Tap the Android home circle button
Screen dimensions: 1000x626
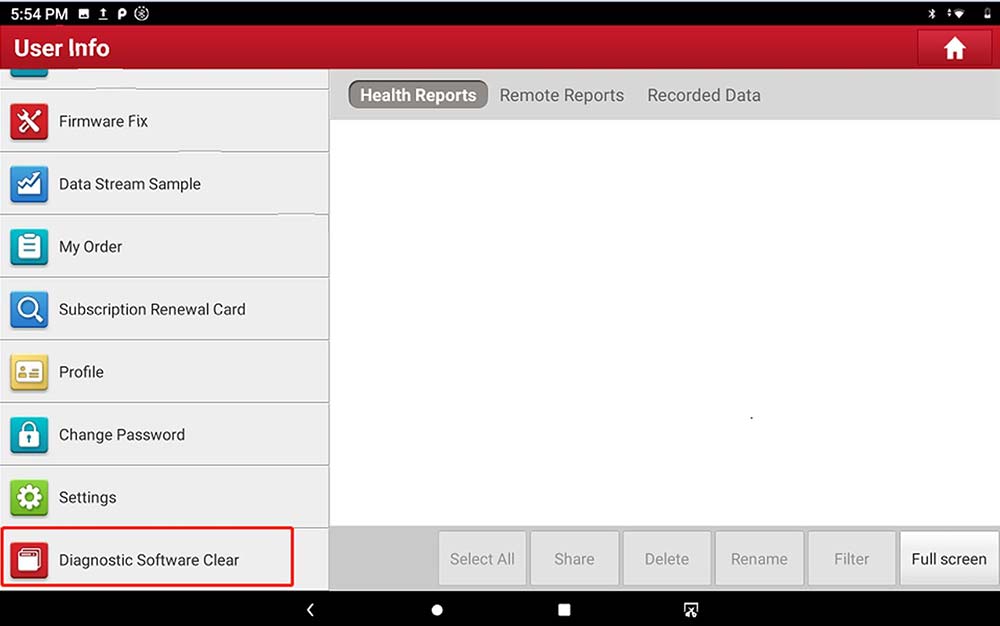tap(437, 610)
